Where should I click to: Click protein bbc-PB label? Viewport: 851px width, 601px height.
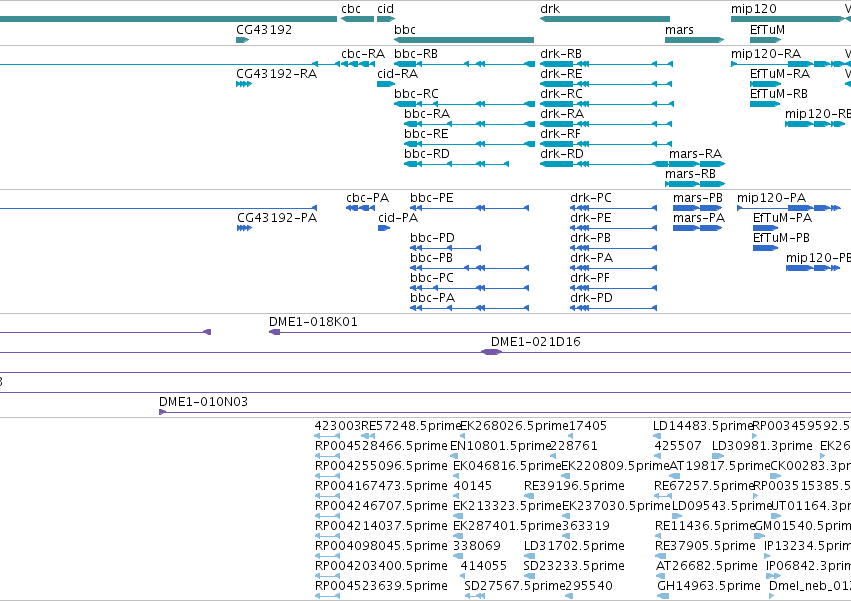431,258
